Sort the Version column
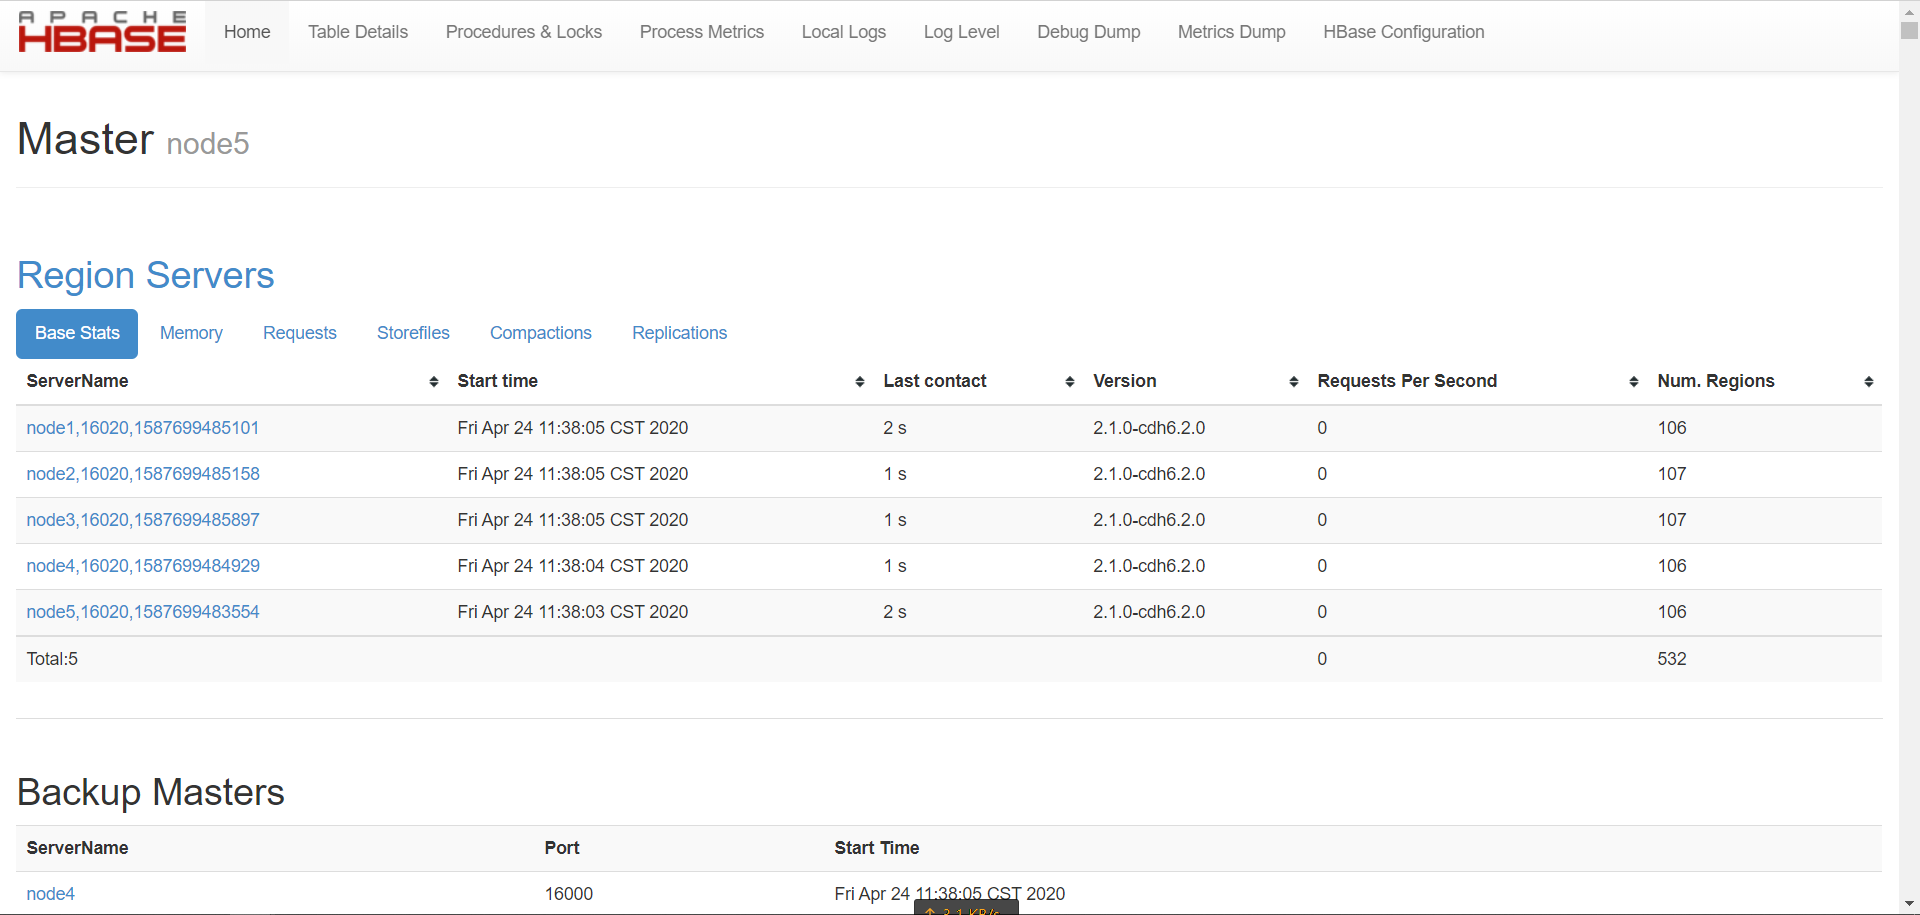Screen dimensions: 1920x915 1293,381
